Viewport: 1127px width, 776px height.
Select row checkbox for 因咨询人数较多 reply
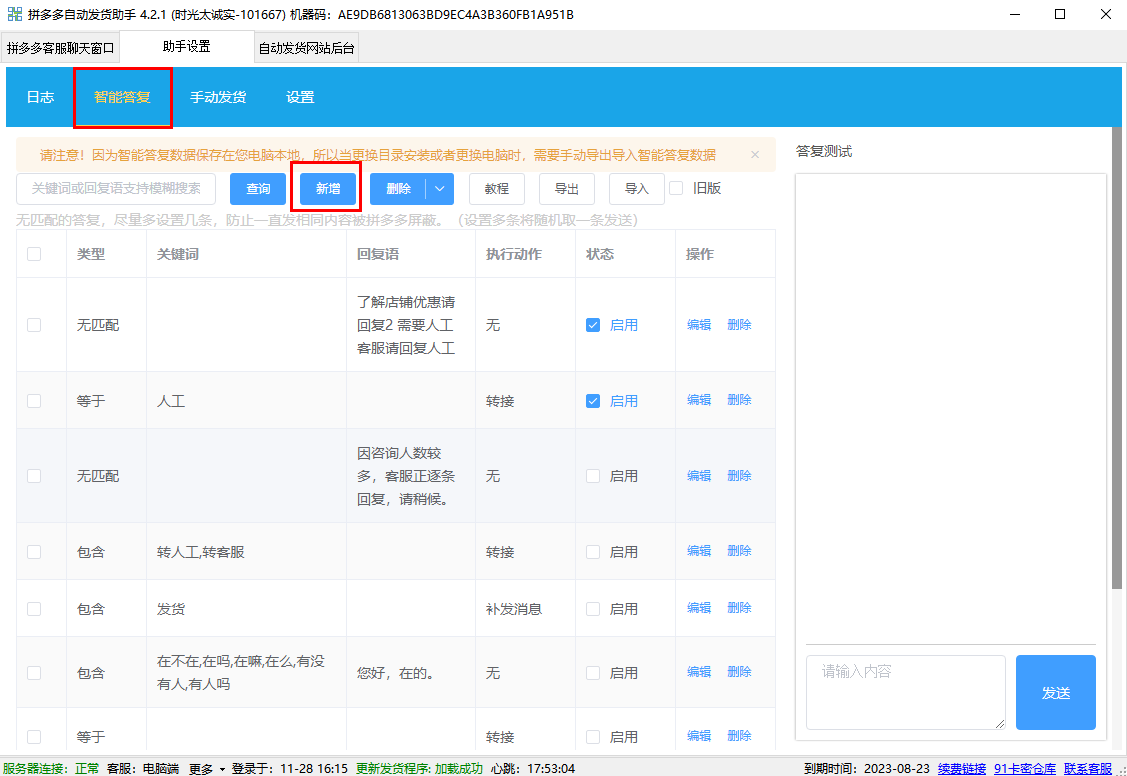(34, 476)
